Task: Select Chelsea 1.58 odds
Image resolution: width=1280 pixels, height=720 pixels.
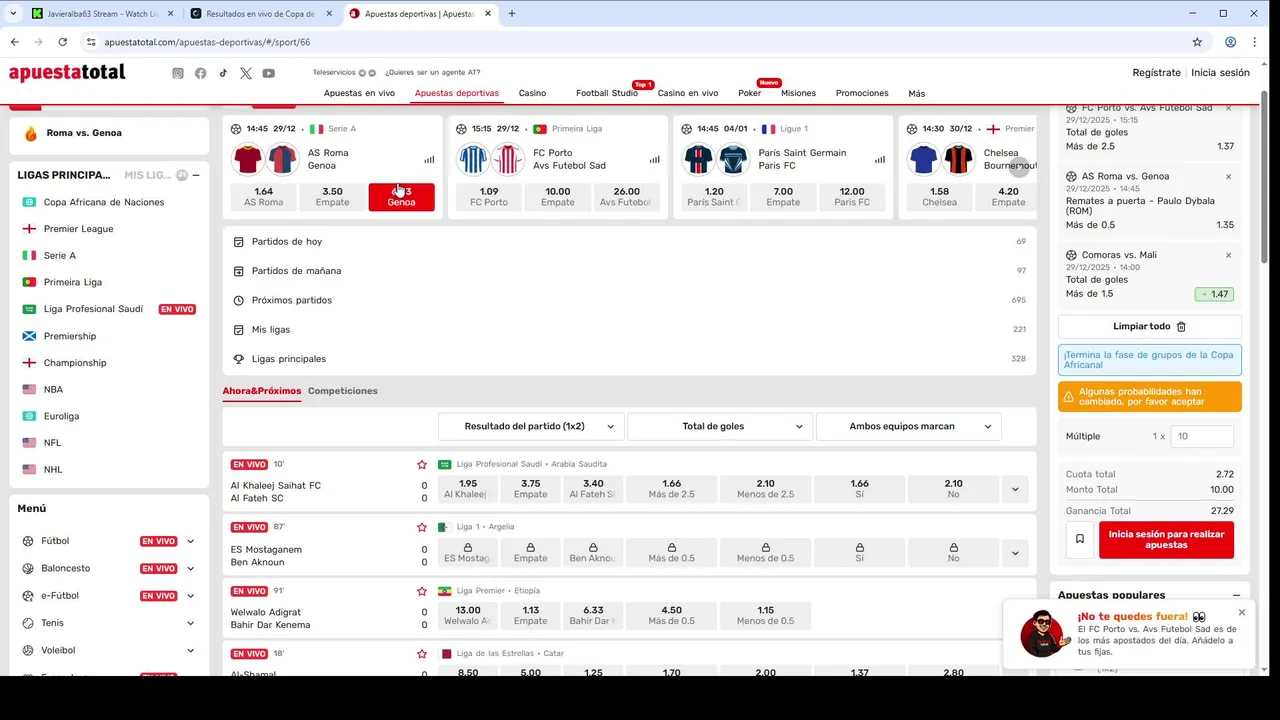Action: pyautogui.click(x=939, y=197)
